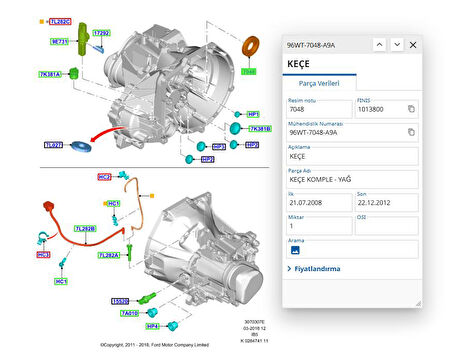Copy the Mühendislik Numarası 96WT-7048-A9A

[411, 132]
